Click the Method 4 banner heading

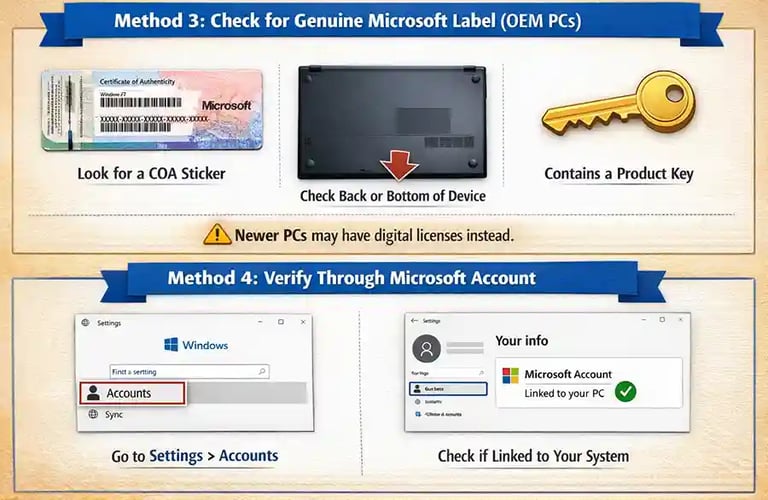point(352,278)
